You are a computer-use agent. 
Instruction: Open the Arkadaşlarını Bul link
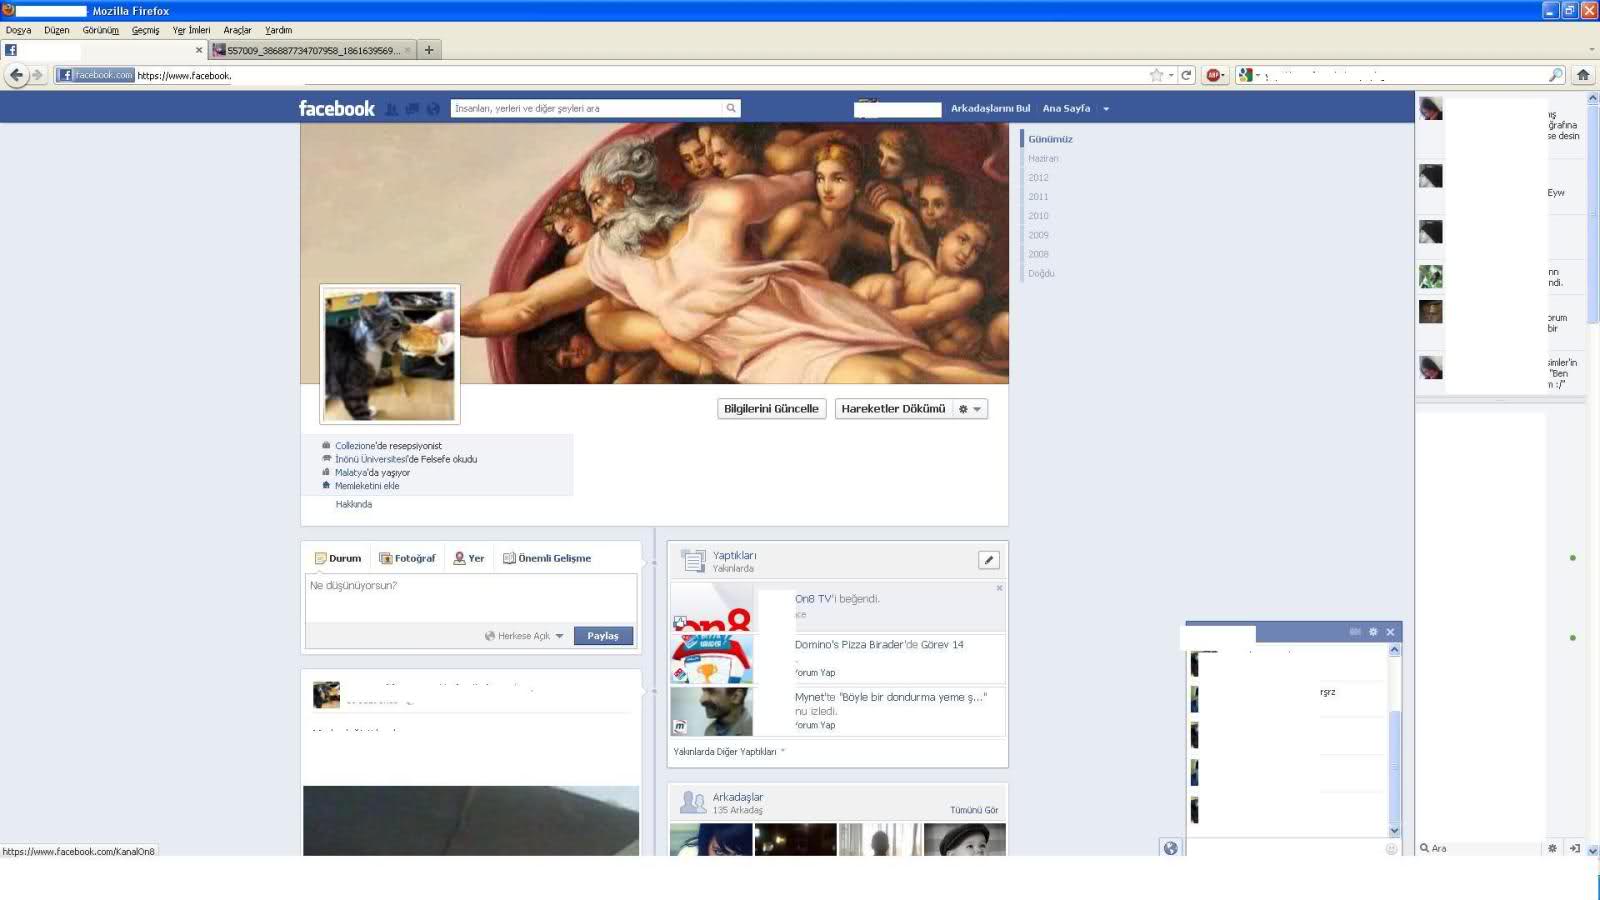pyautogui.click(x=990, y=108)
